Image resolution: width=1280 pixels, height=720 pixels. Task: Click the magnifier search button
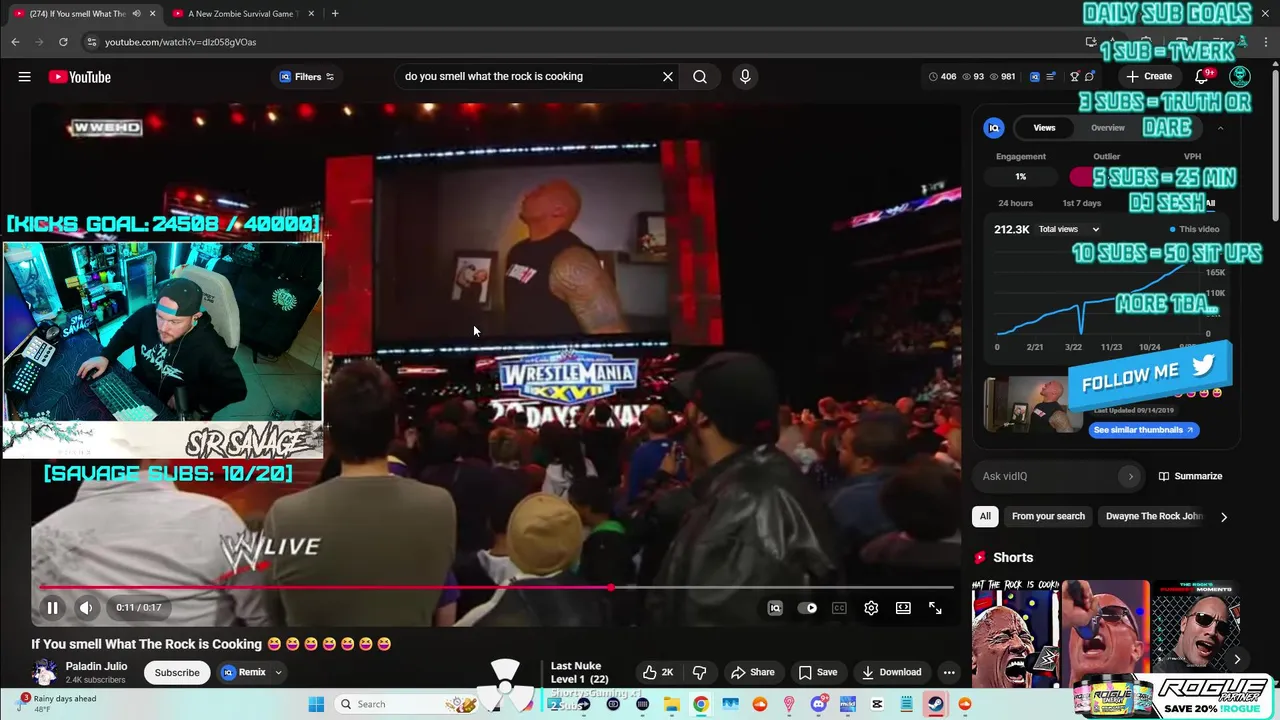tap(700, 77)
